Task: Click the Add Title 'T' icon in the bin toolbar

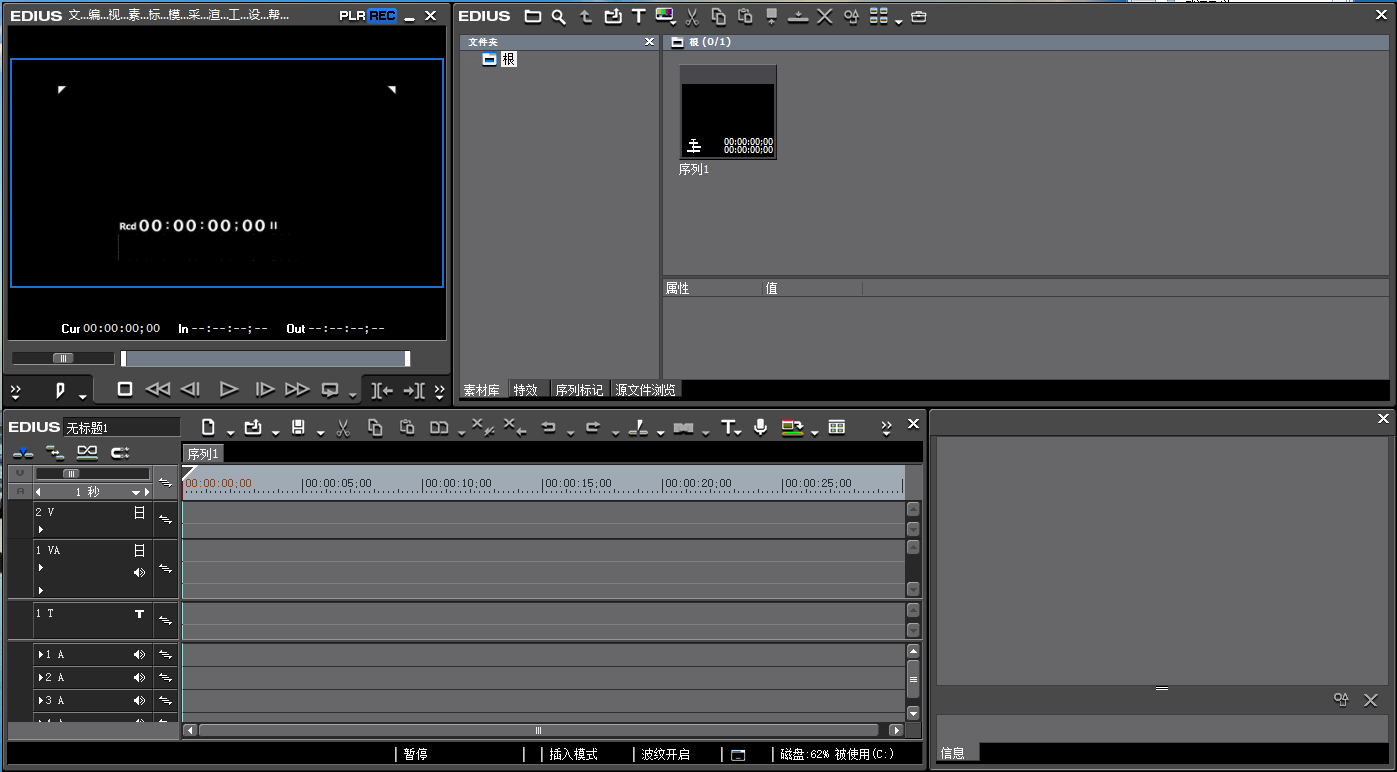Action: tap(638, 16)
